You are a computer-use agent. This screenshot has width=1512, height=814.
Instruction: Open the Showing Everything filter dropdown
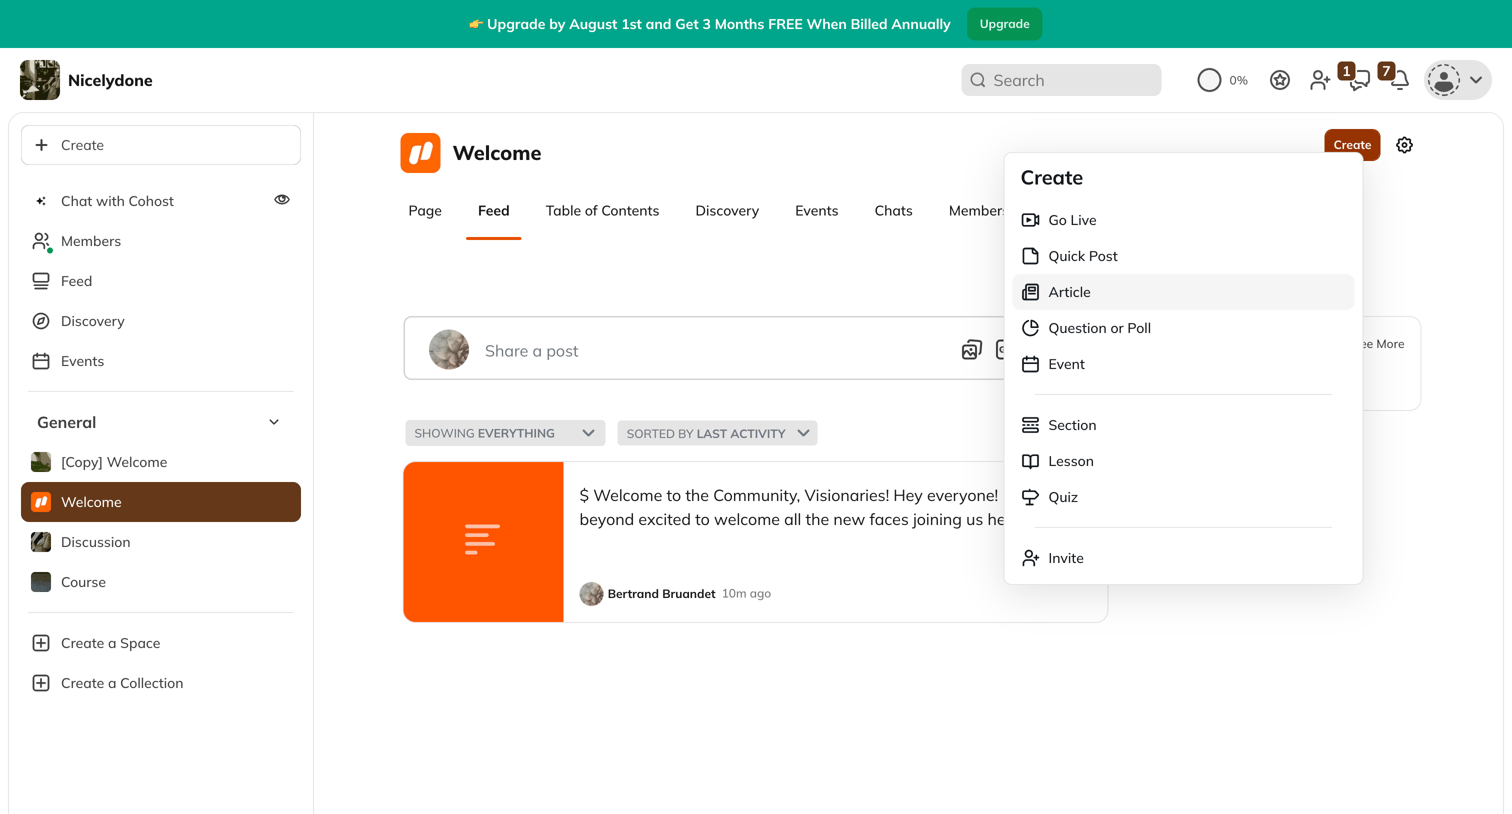click(x=505, y=433)
